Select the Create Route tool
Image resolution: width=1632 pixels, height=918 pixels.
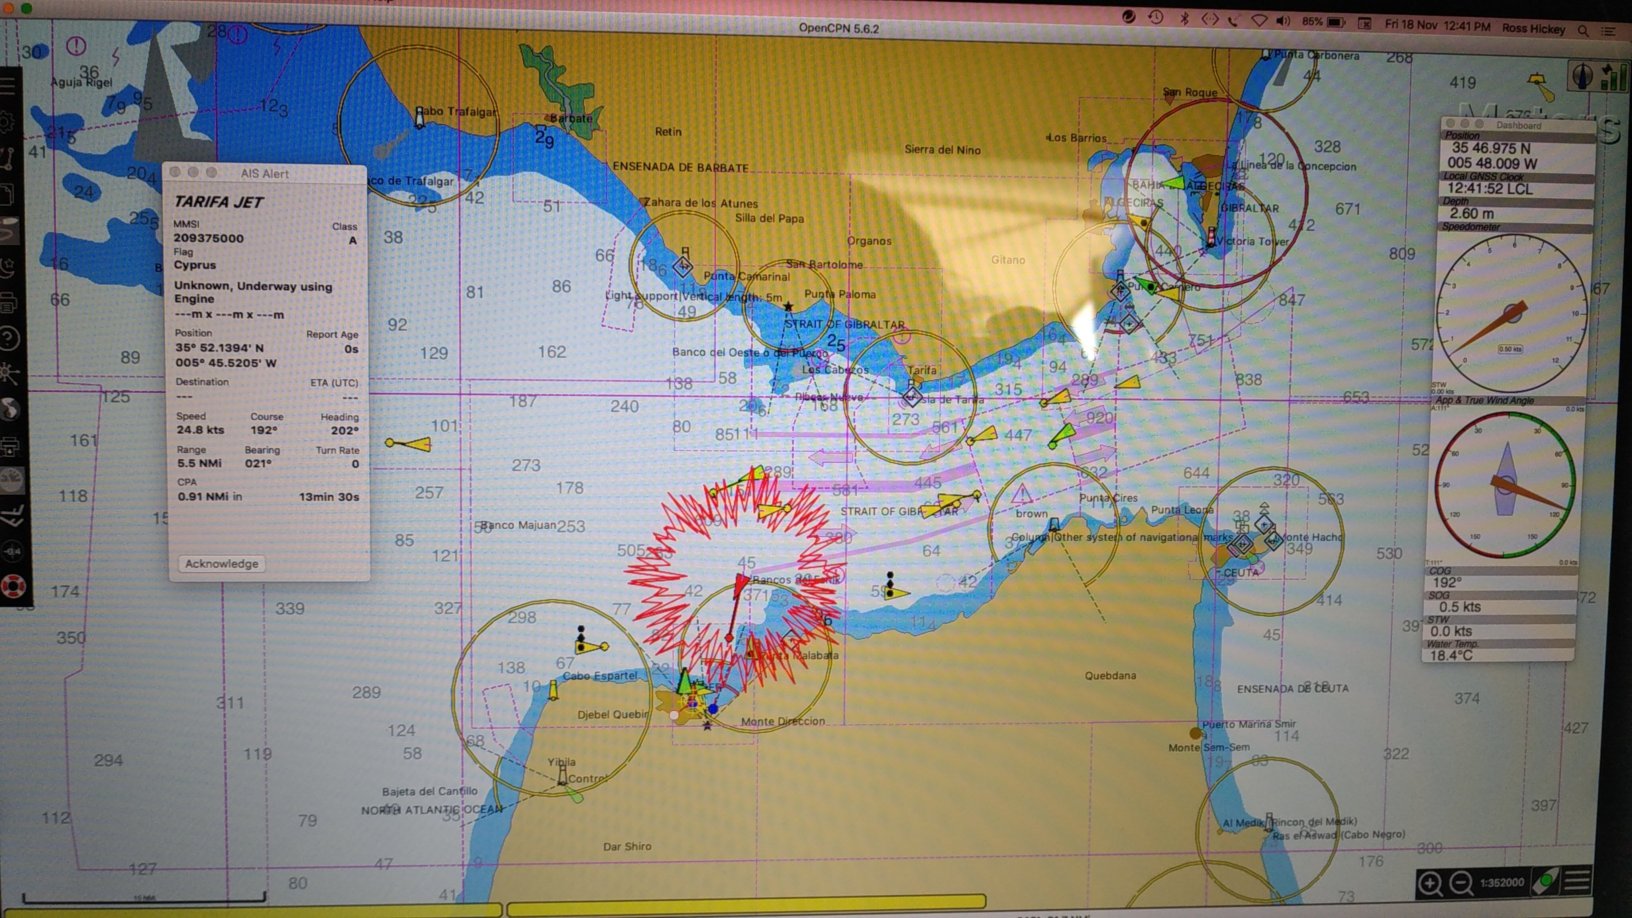(x=8, y=159)
